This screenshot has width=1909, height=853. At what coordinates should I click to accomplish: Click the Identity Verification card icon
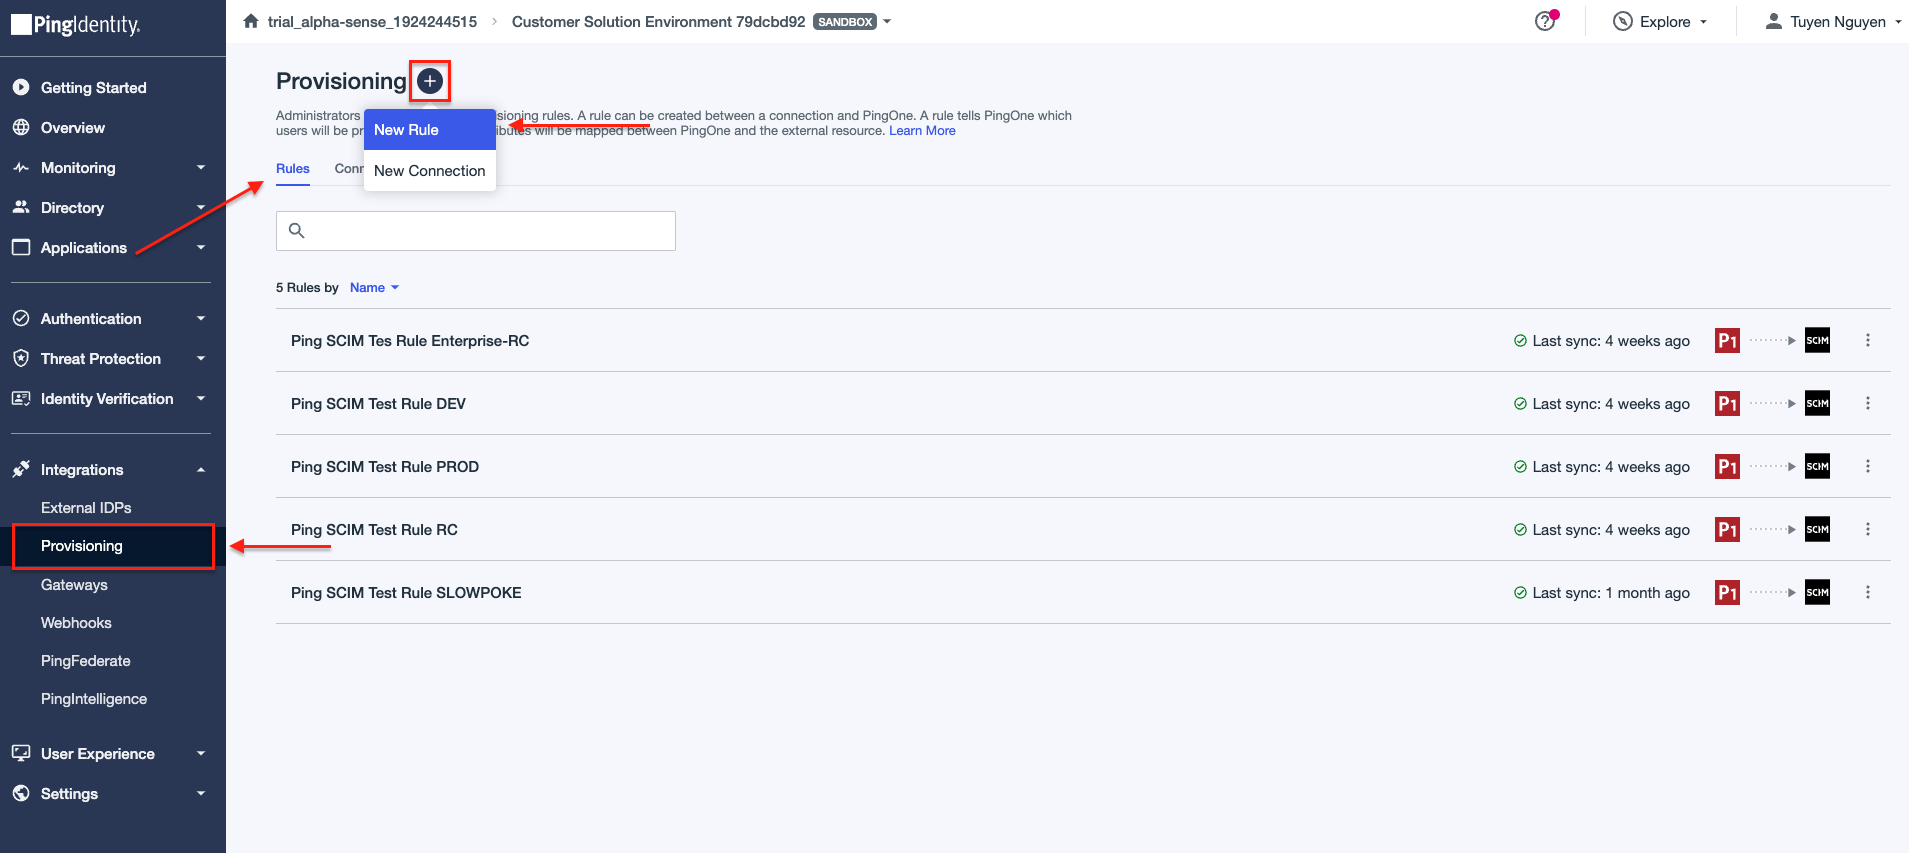pyautogui.click(x=21, y=398)
